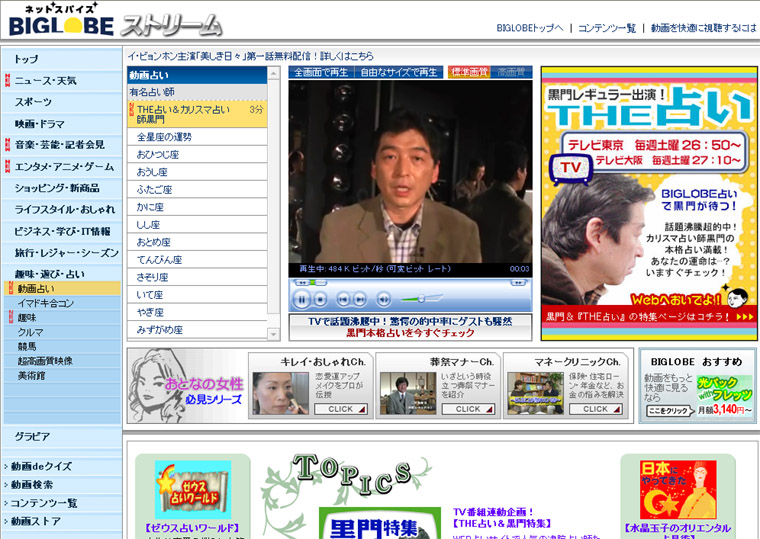Click the fast-forward button at right of player
This screenshot has height=539, width=760.
pyautogui.click(x=517, y=283)
